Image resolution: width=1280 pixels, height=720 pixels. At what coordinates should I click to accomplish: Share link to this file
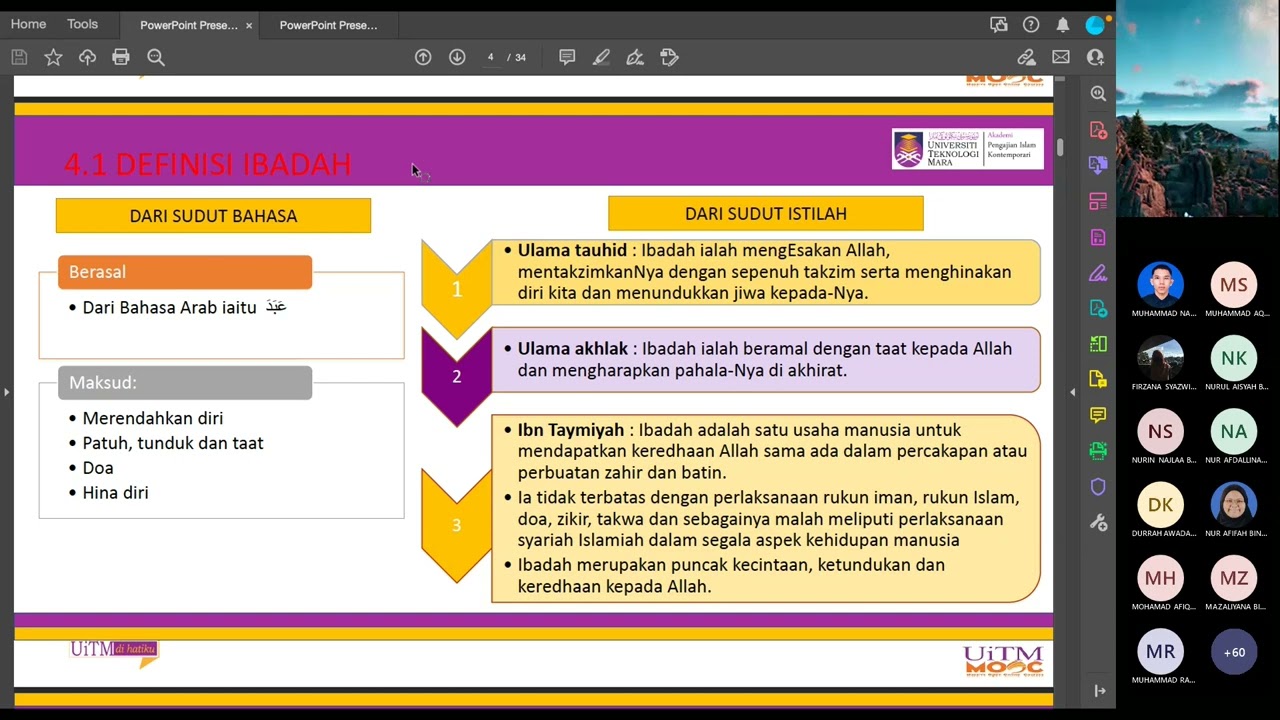pos(1027,58)
